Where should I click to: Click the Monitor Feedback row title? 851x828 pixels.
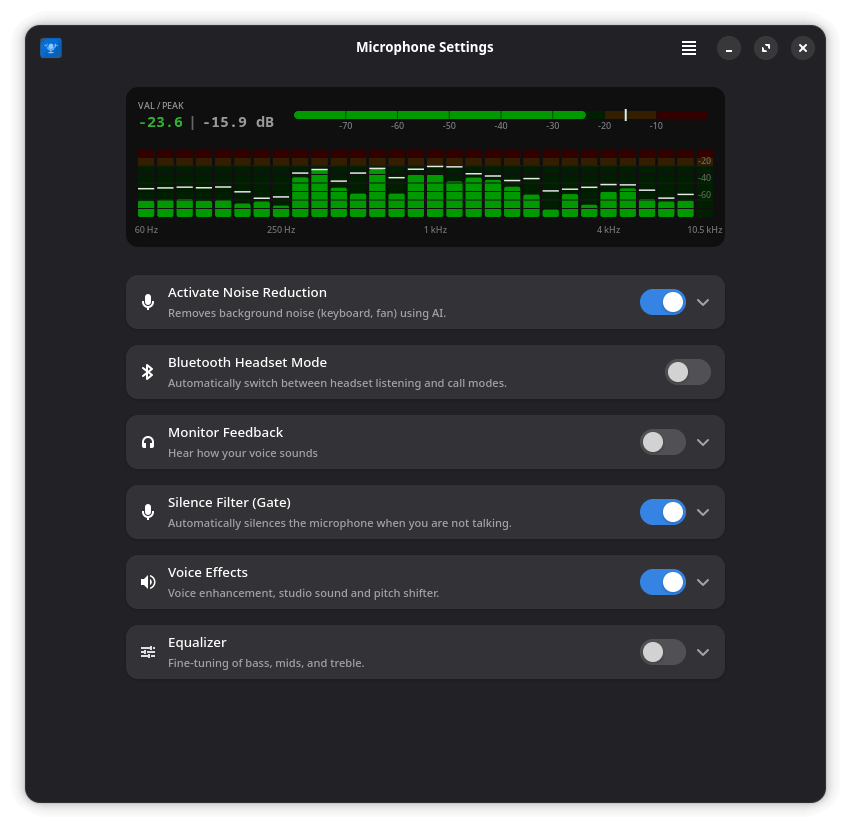[225, 432]
